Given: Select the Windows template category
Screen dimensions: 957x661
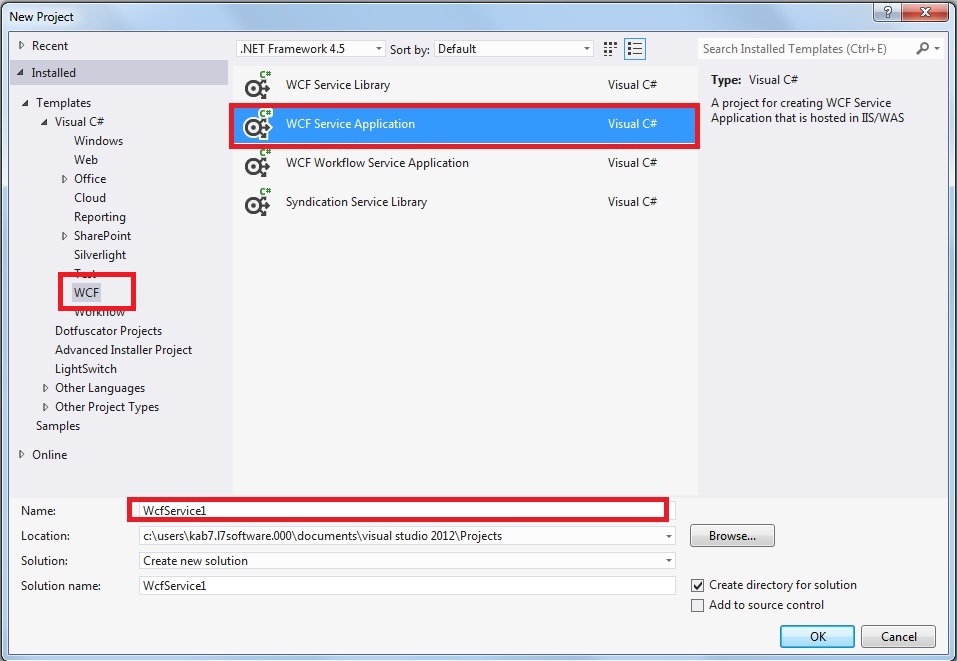Looking at the screenshot, I should tap(98, 141).
